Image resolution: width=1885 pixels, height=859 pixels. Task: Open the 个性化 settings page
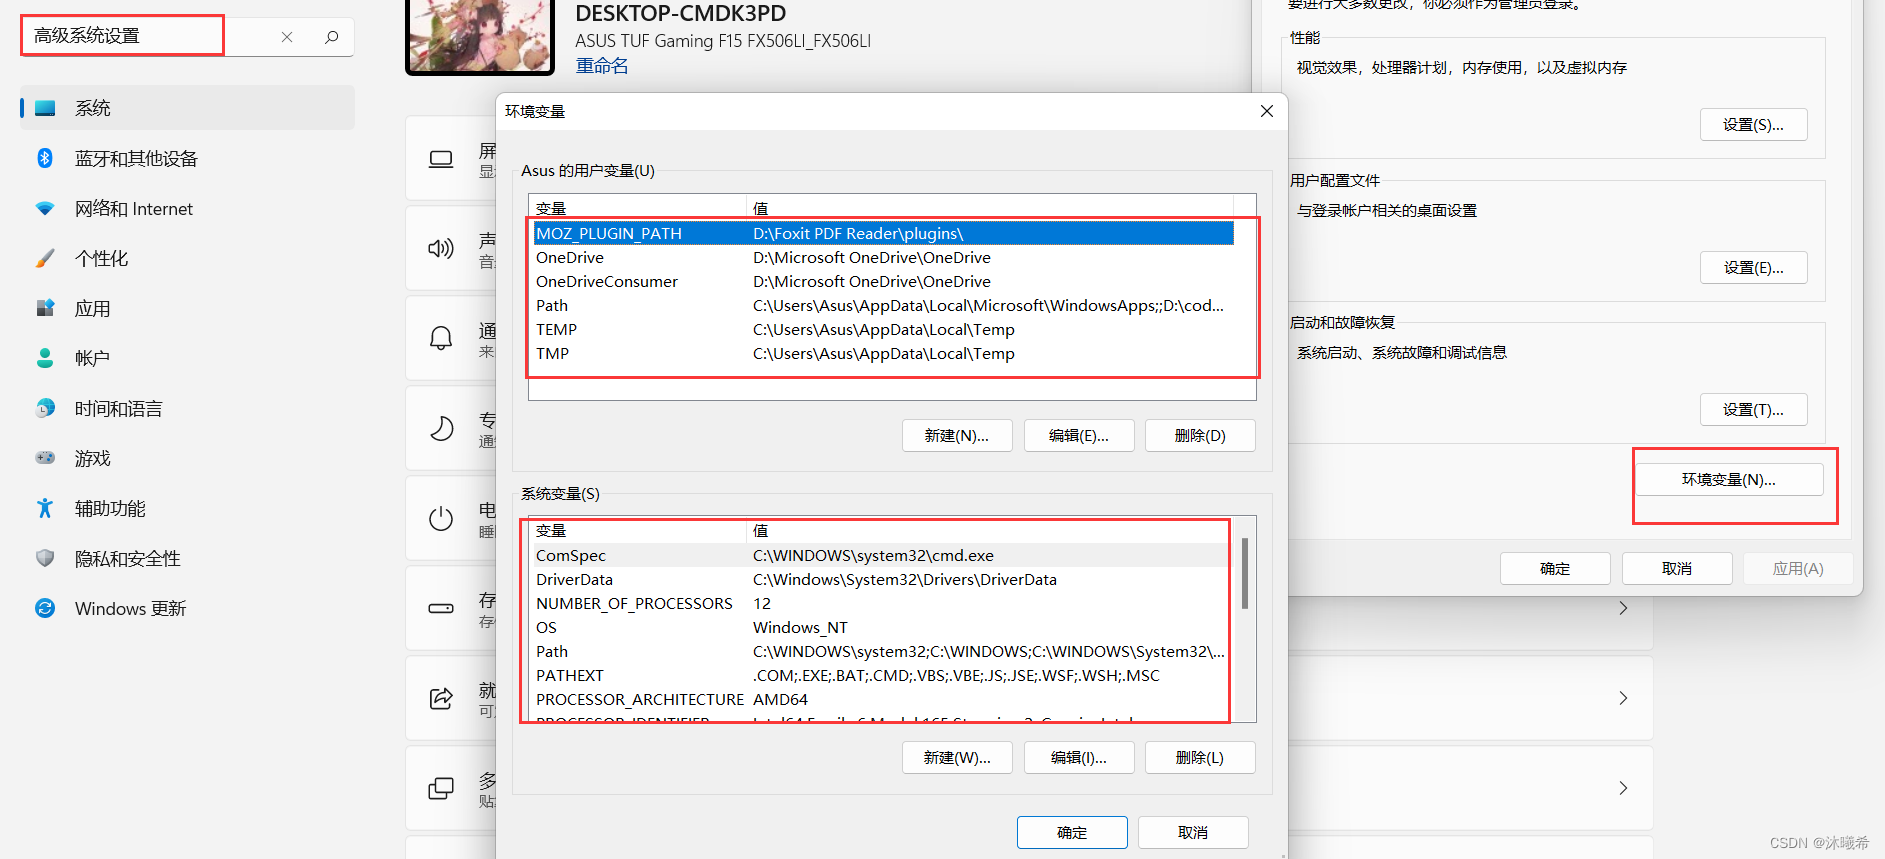click(187, 258)
